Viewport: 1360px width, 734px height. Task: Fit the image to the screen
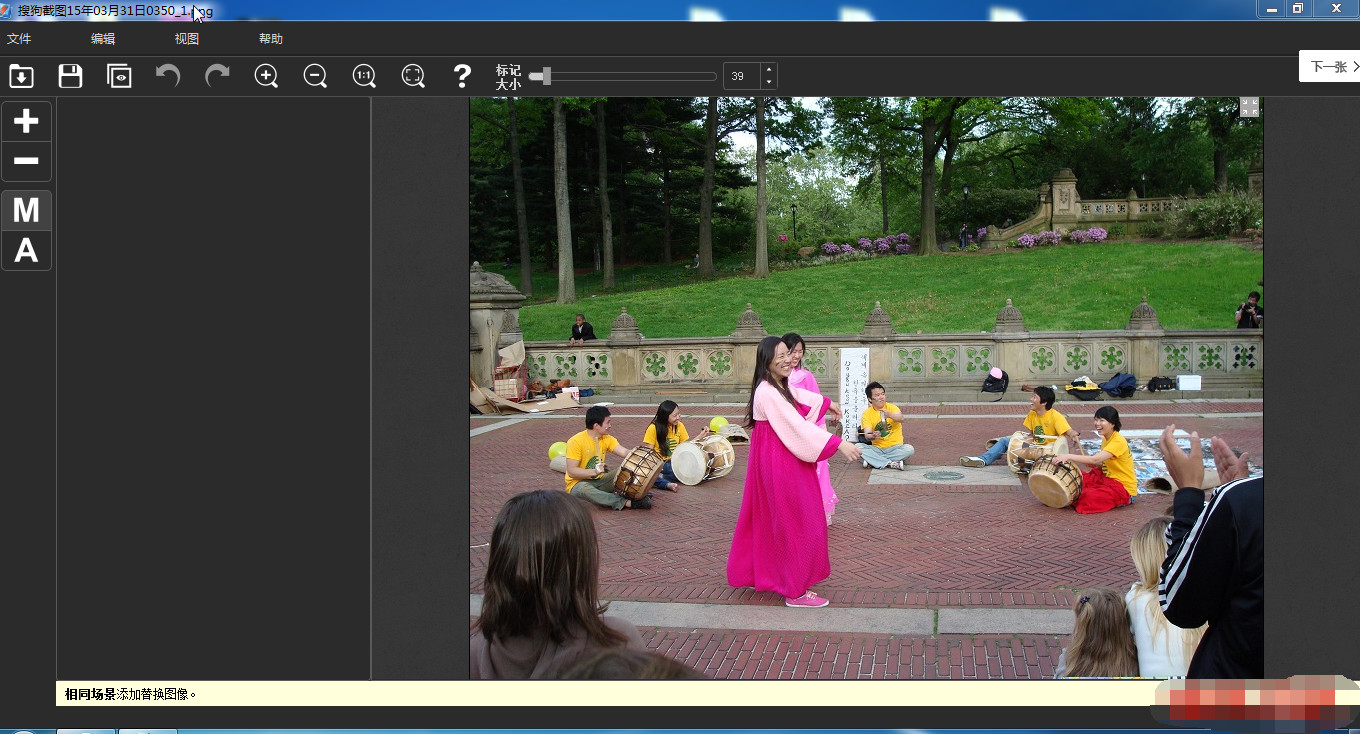[413, 76]
